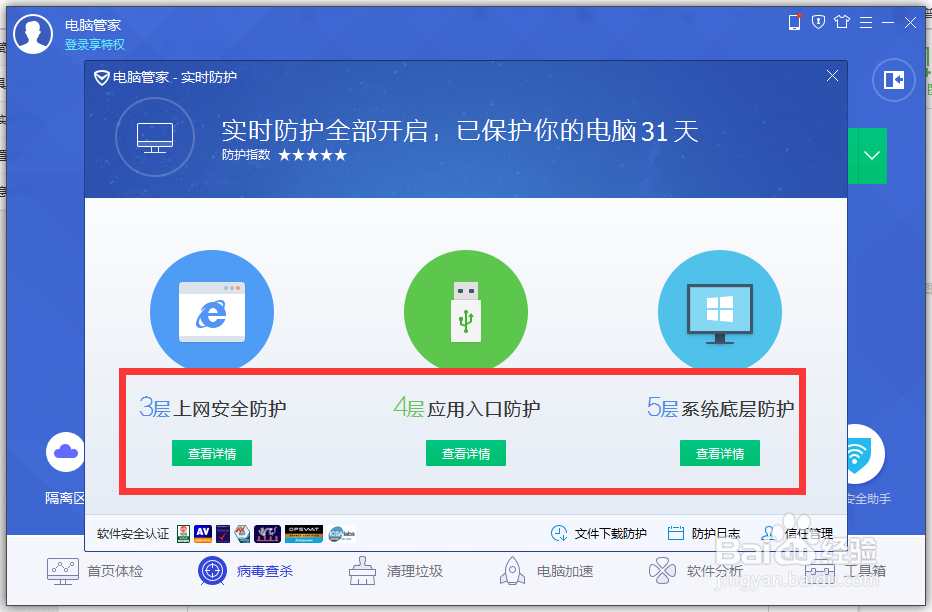Image resolution: width=932 pixels, height=612 pixels.
Task: Click the user avatar in top corner
Action: click(x=33, y=33)
